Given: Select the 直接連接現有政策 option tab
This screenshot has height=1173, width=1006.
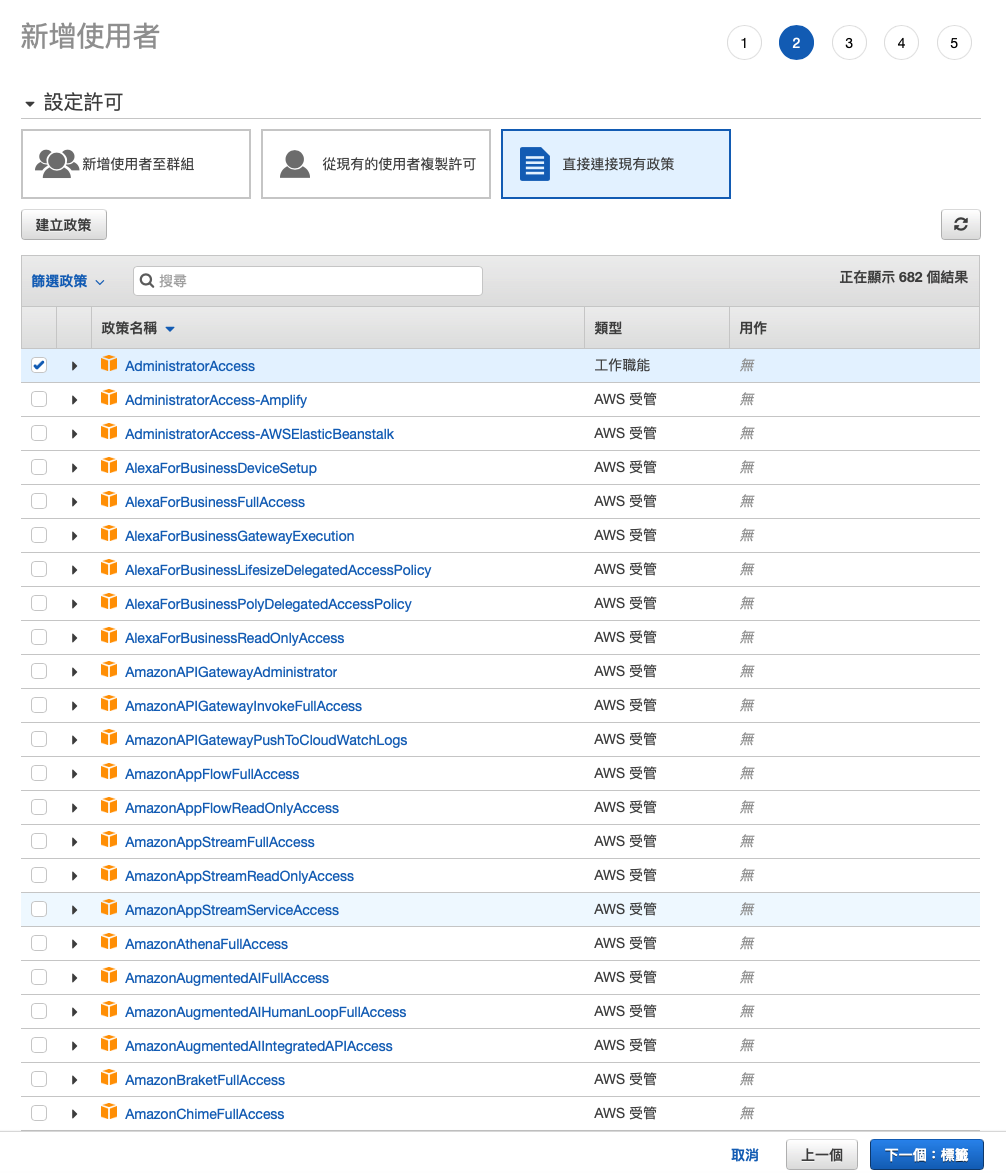Looking at the screenshot, I should point(616,164).
